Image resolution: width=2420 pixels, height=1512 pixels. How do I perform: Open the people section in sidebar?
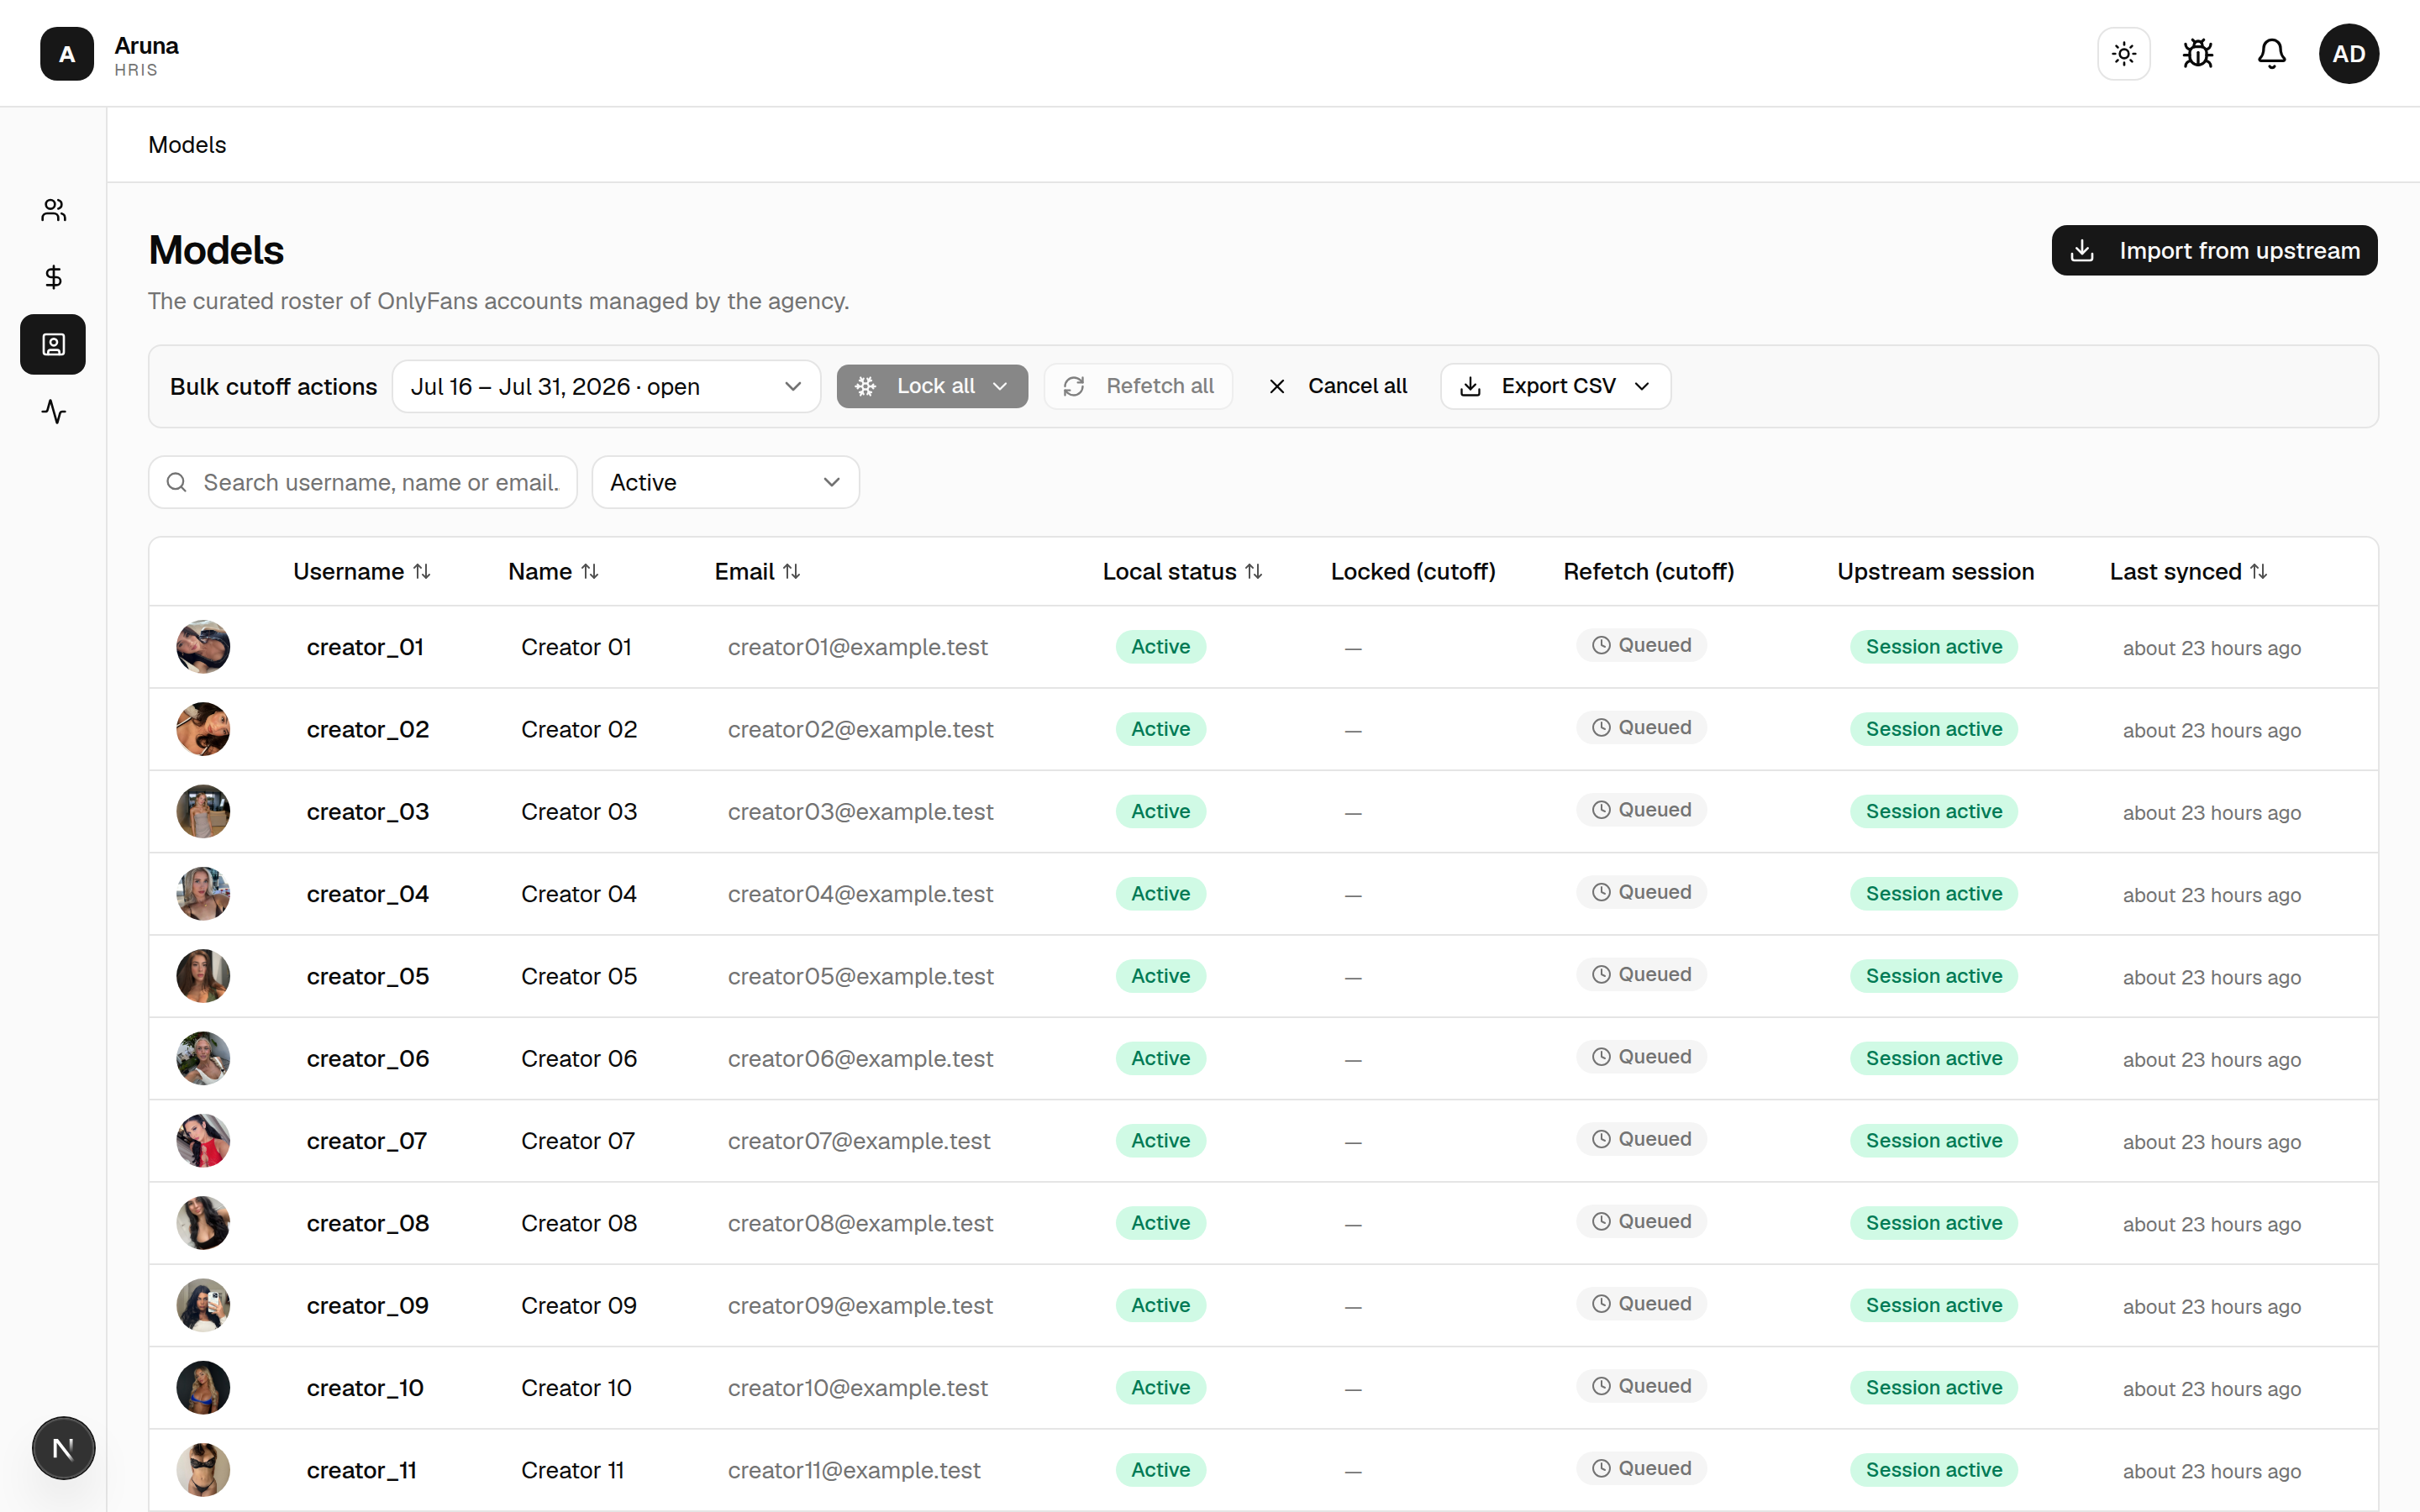point(53,210)
